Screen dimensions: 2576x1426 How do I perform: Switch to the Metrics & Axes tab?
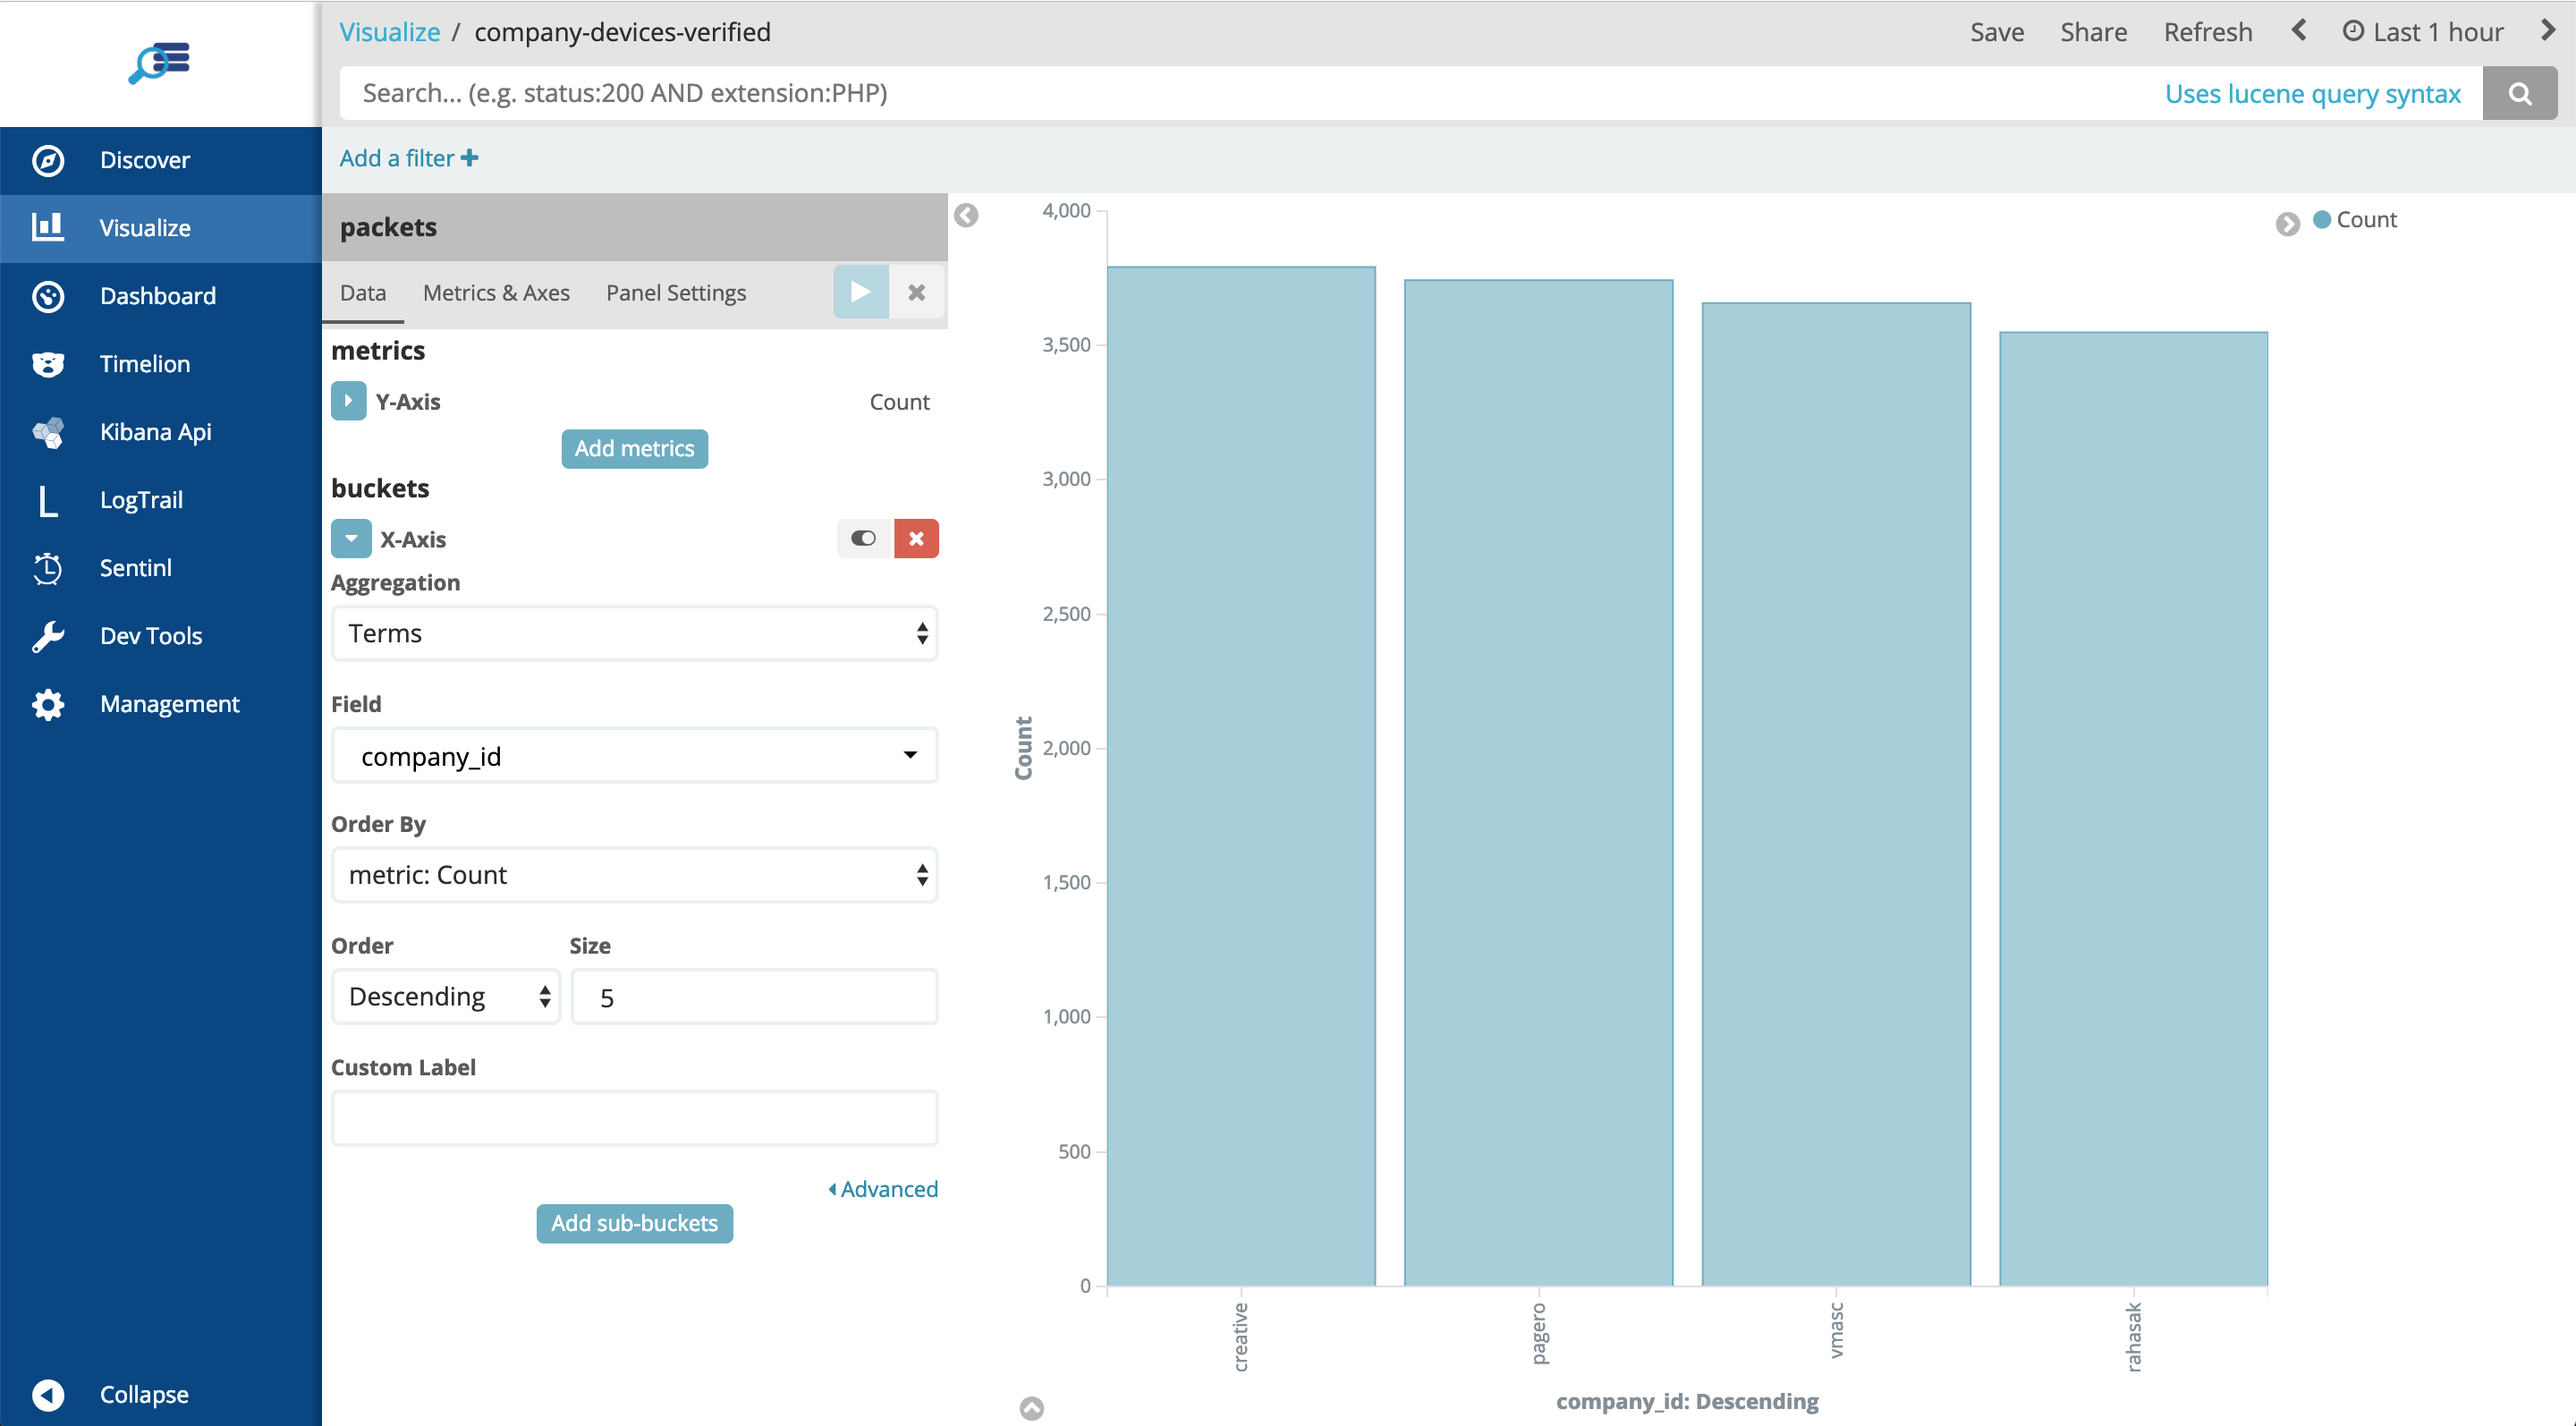click(x=495, y=292)
